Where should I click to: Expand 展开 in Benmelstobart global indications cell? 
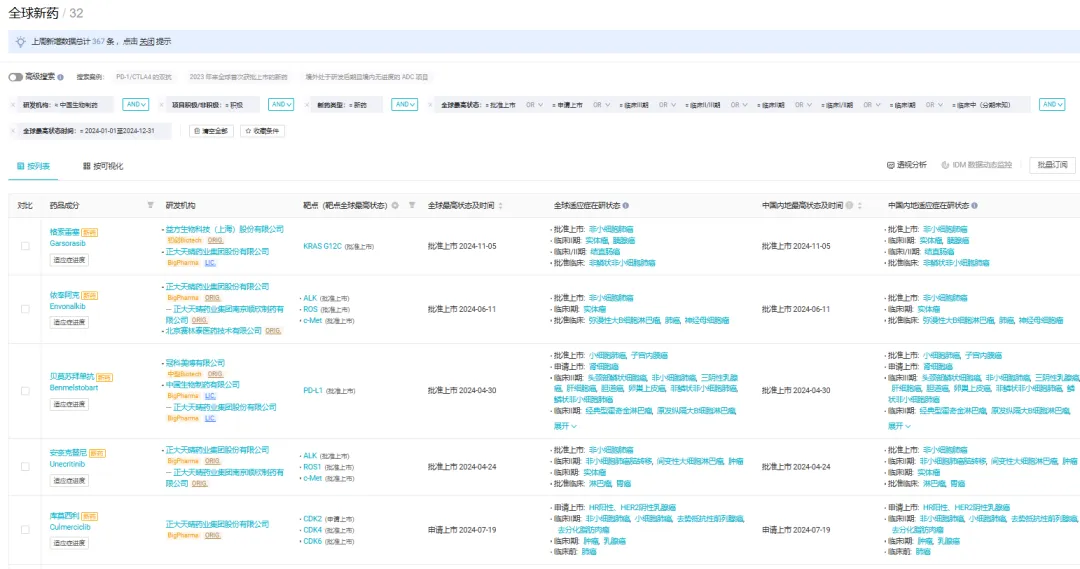[x=565, y=426]
